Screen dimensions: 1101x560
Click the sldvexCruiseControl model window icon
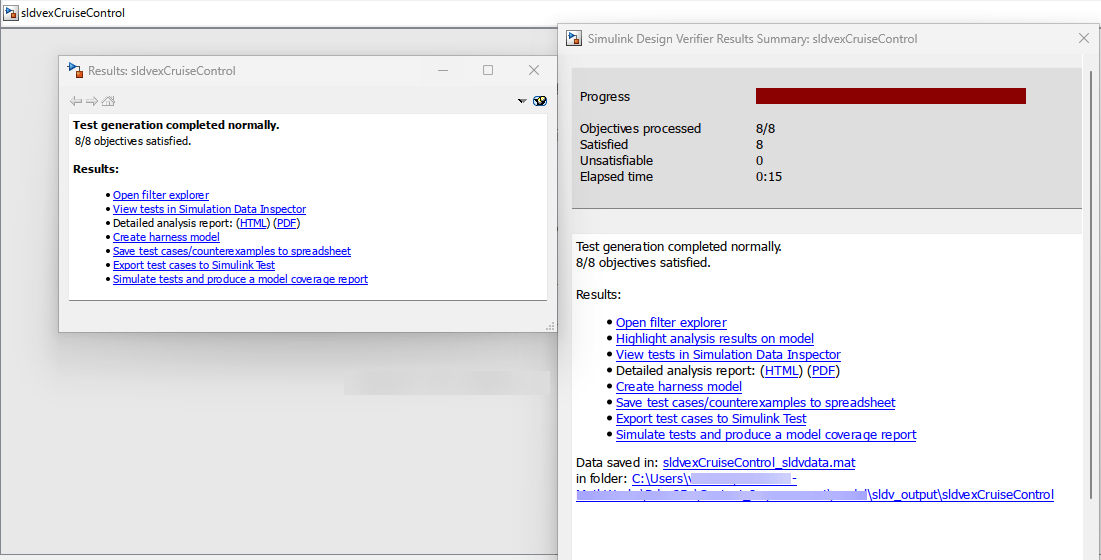11,14
